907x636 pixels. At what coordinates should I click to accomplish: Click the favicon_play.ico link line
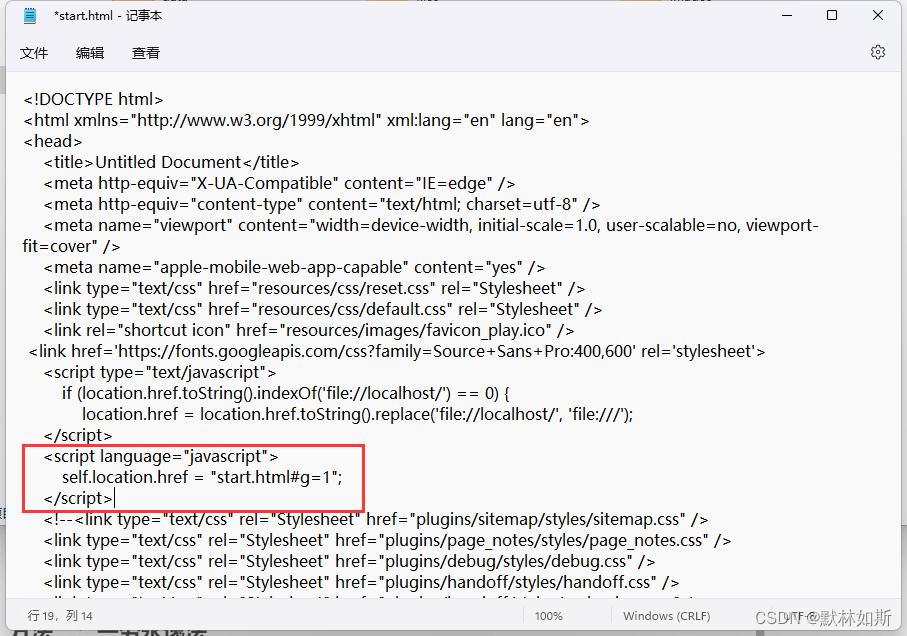(309, 330)
